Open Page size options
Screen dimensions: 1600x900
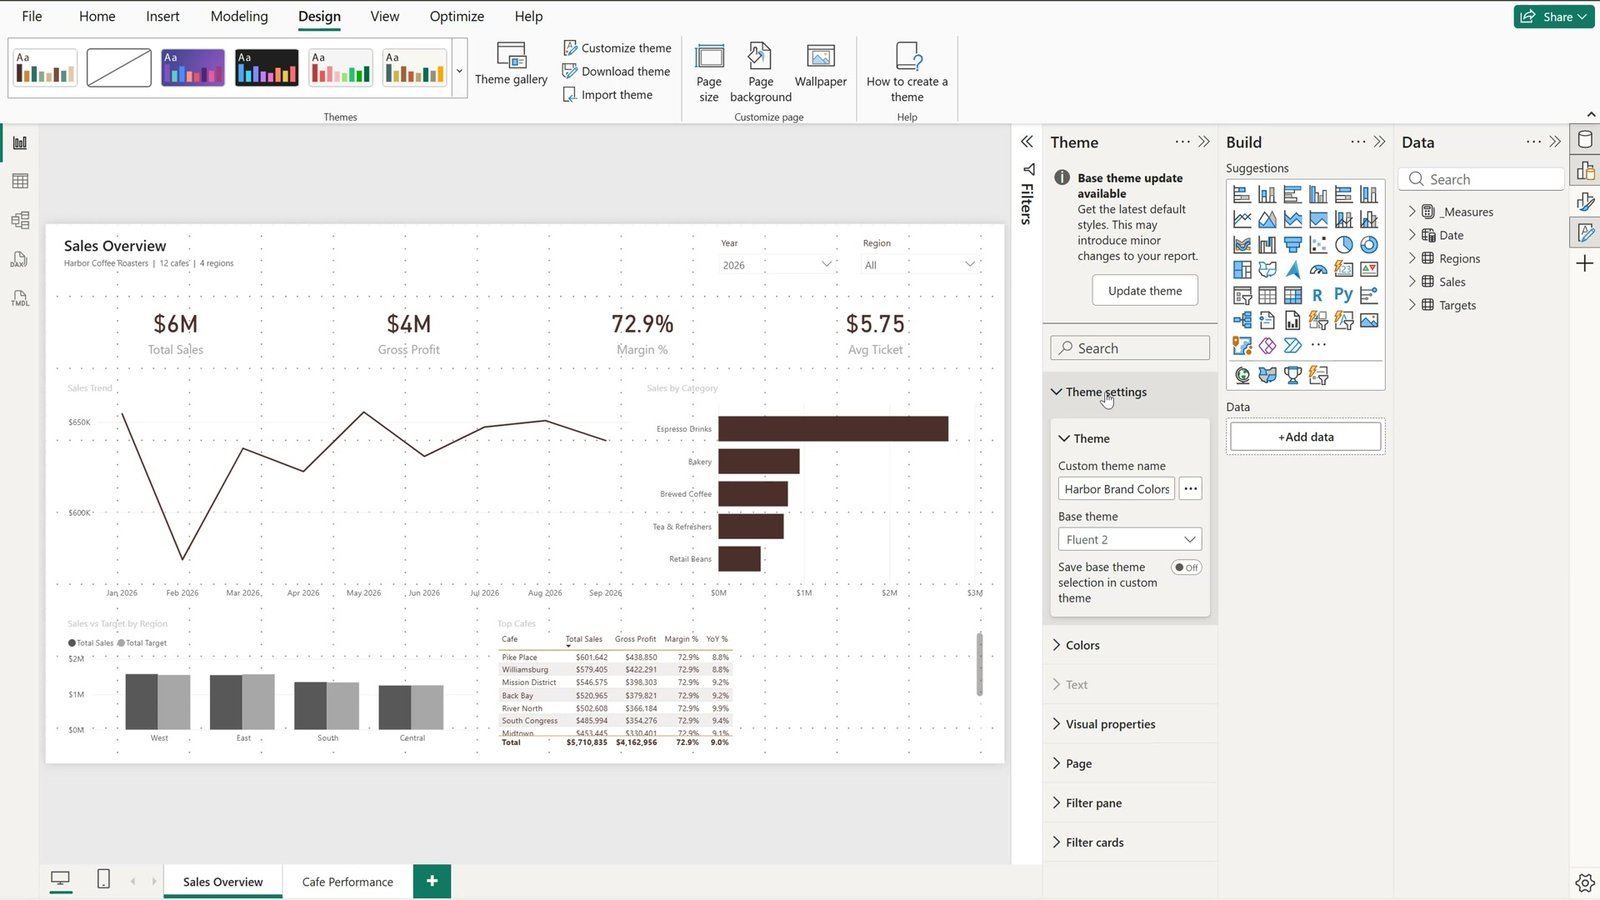pos(709,72)
